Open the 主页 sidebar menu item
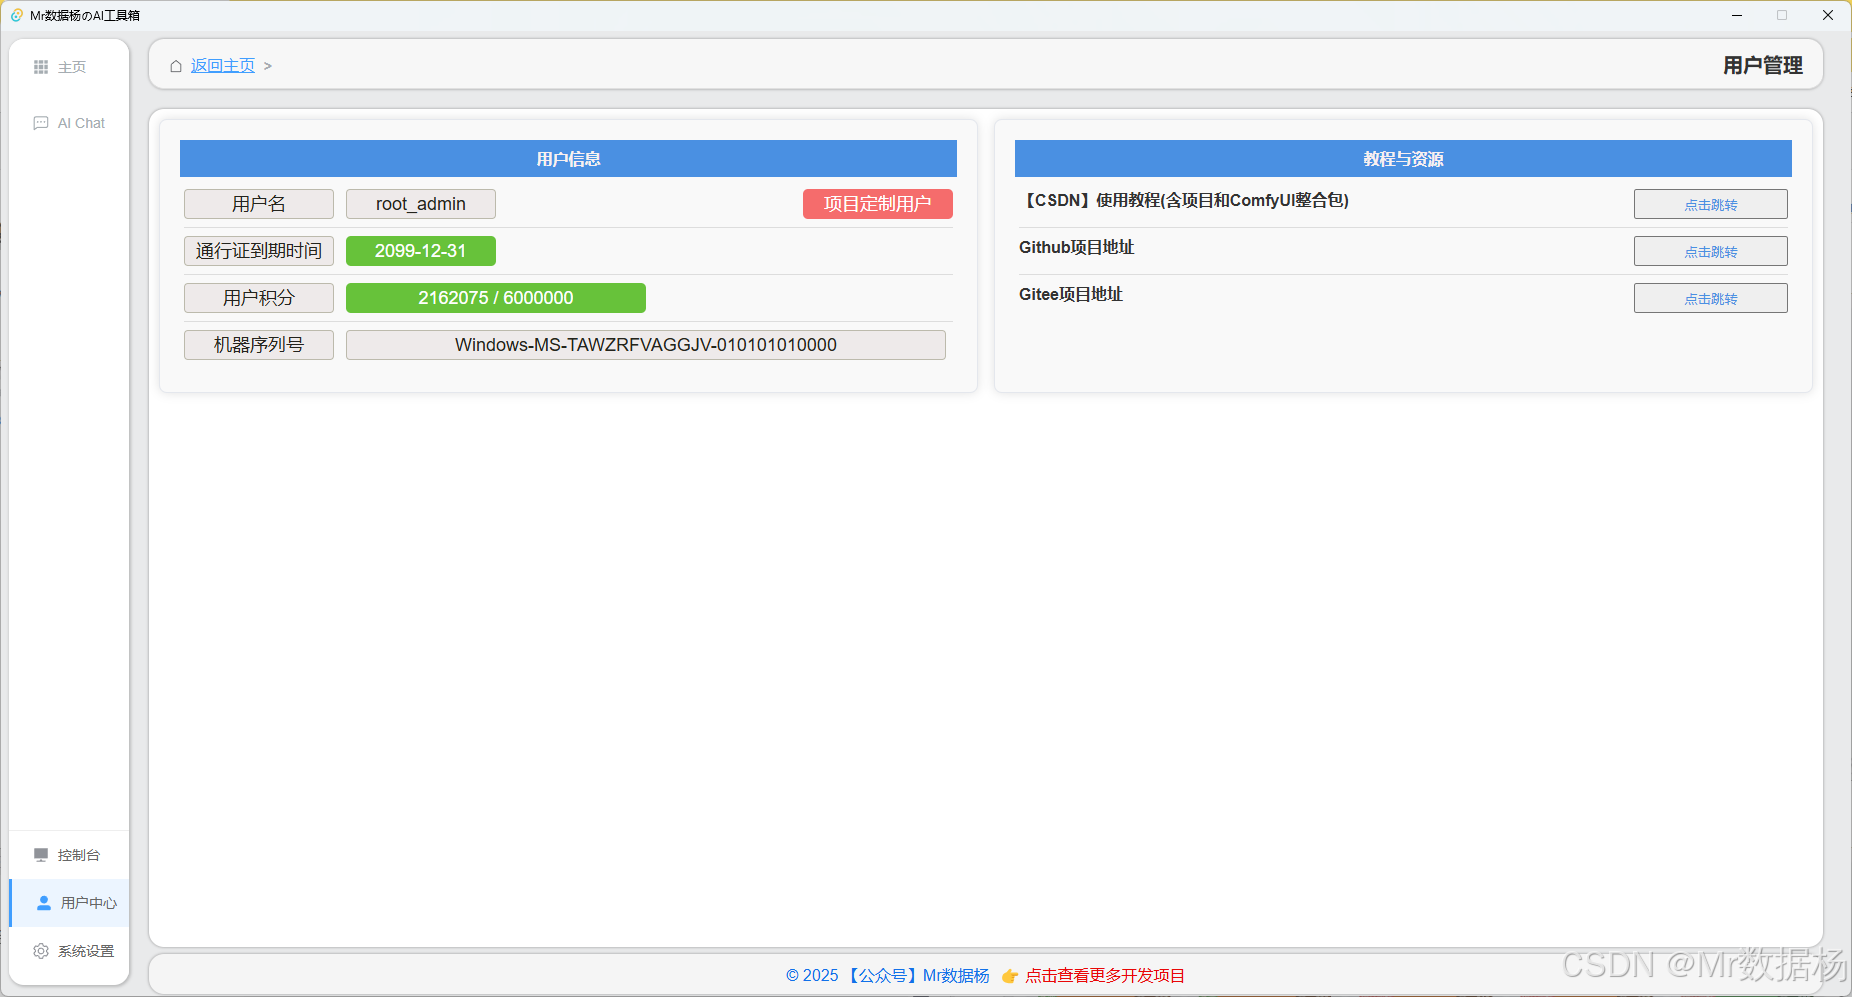Image resolution: width=1852 pixels, height=997 pixels. (69, 67)
